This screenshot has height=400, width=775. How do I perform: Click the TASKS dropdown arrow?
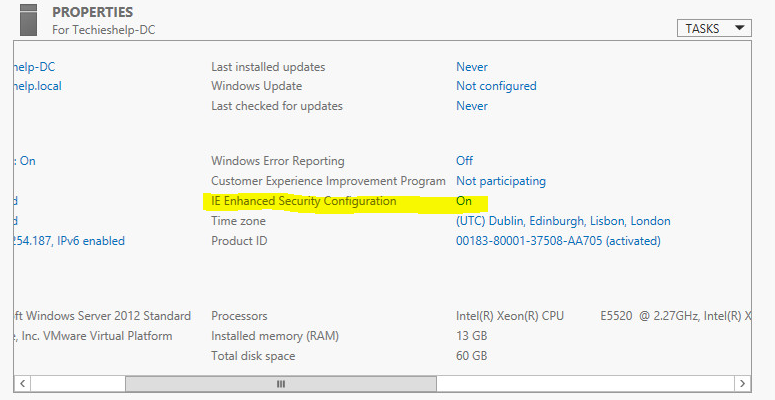739,28
